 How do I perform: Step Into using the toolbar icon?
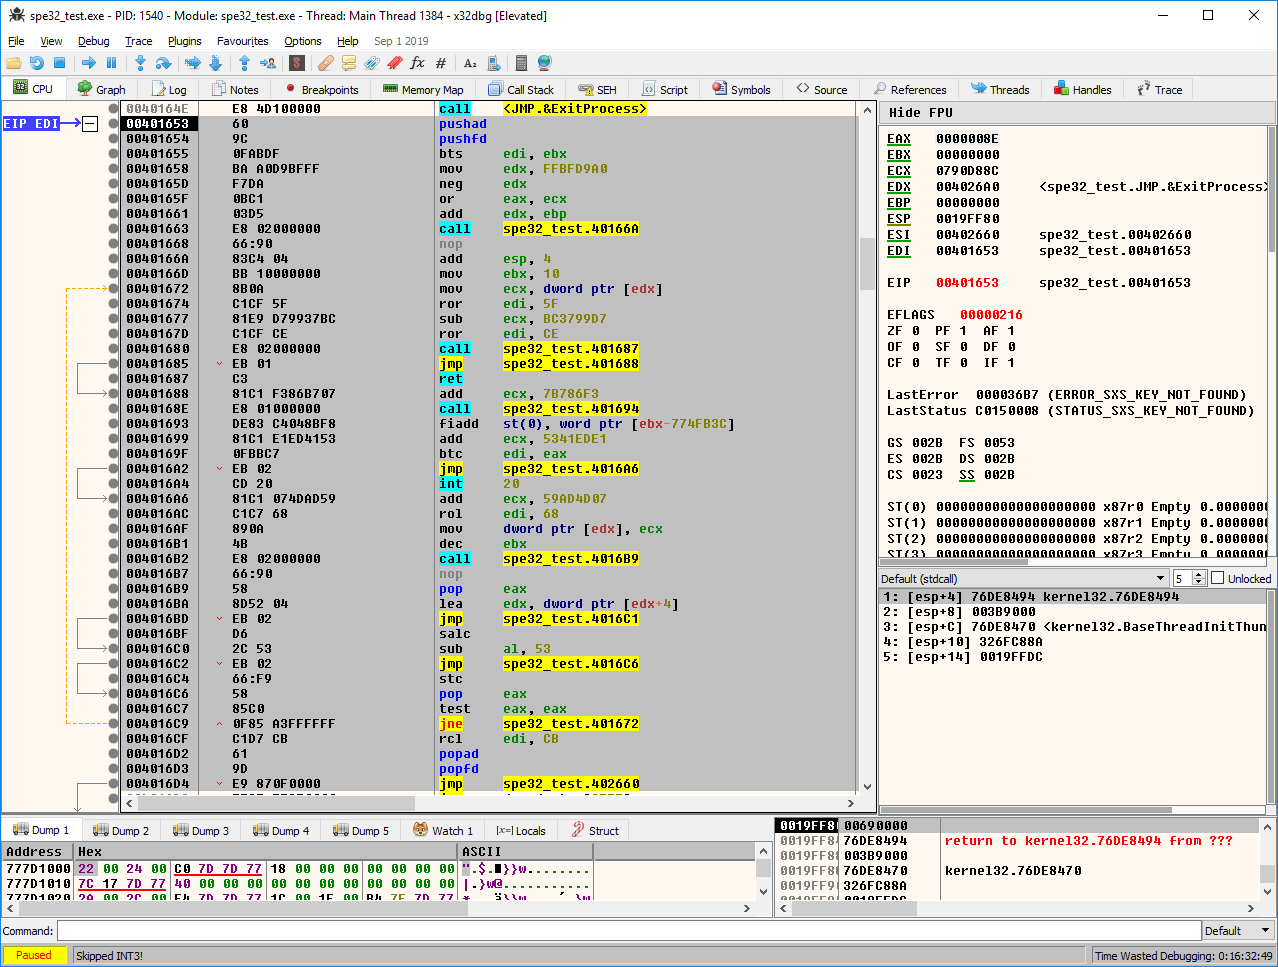click(x=140, y=63)
